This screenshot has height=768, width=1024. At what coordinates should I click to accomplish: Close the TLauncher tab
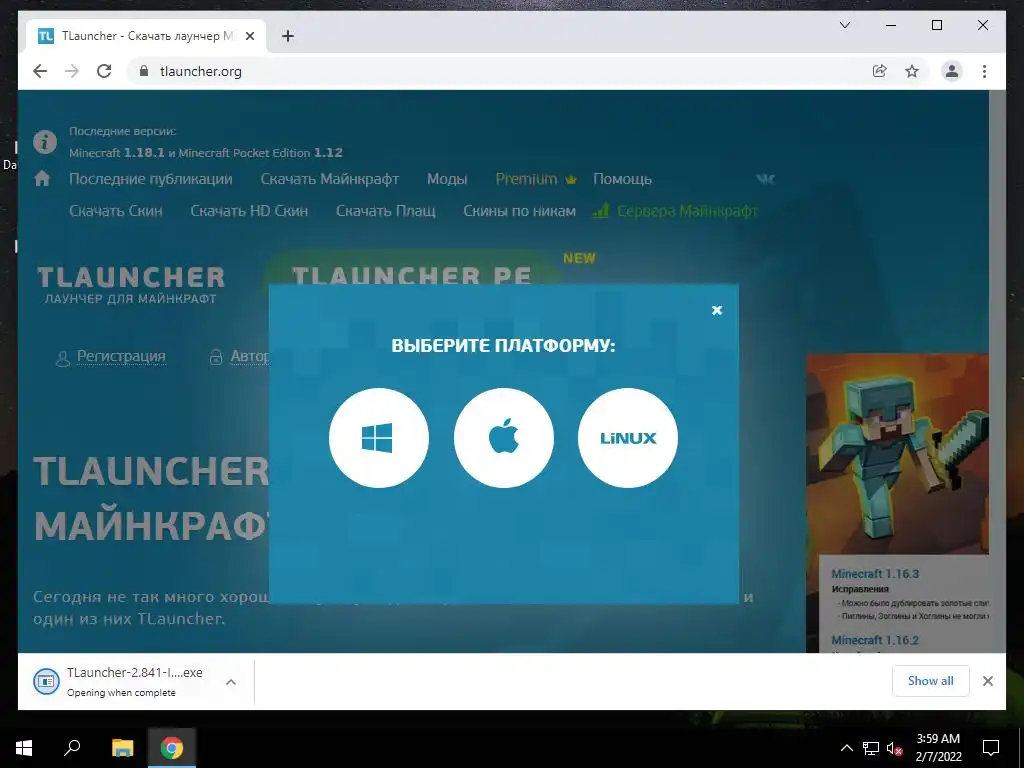(249, 36)
